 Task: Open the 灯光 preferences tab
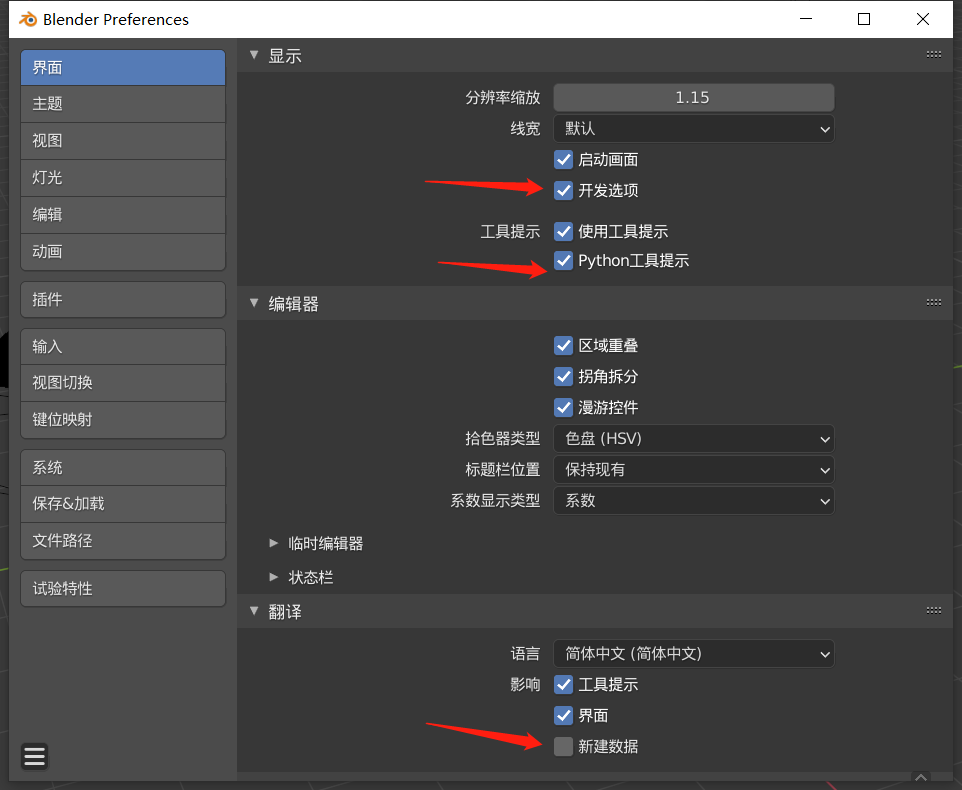click(x=123, y=177)
